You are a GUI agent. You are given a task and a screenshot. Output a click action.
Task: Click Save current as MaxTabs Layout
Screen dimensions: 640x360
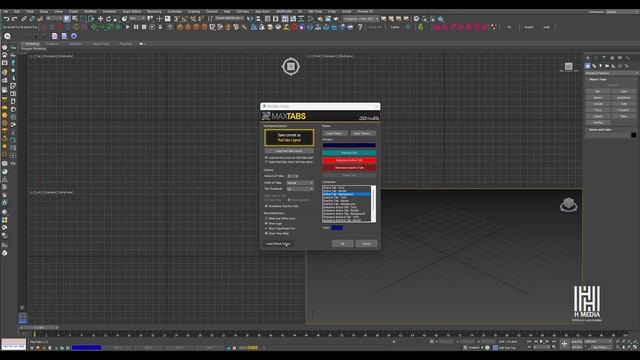289,138
